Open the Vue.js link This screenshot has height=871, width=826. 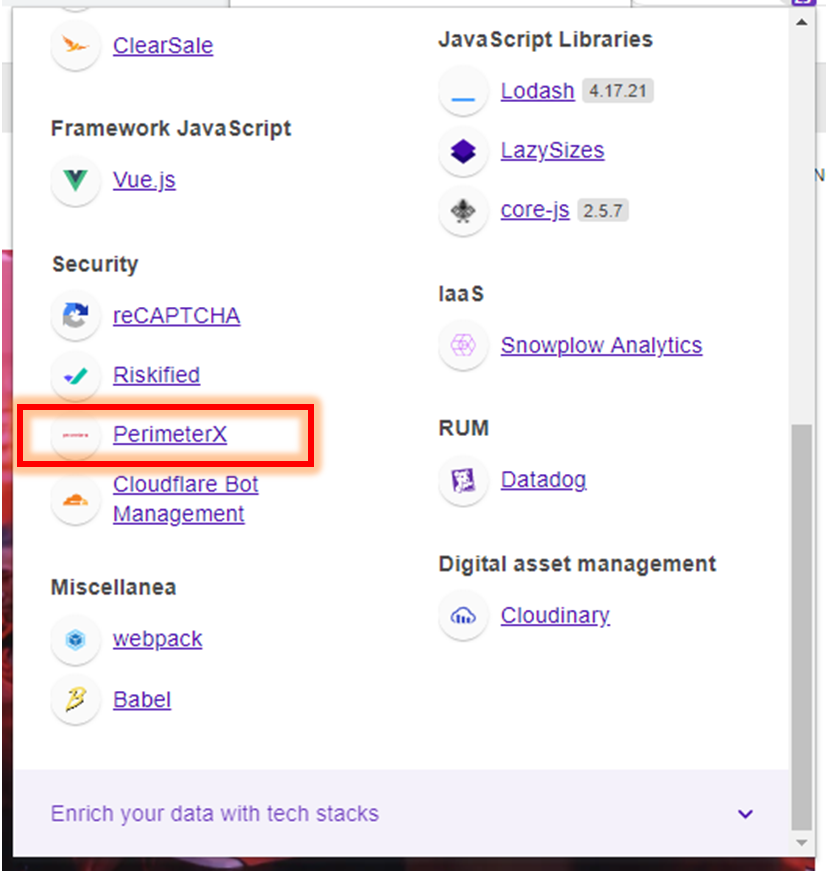[x=144, y=180]
